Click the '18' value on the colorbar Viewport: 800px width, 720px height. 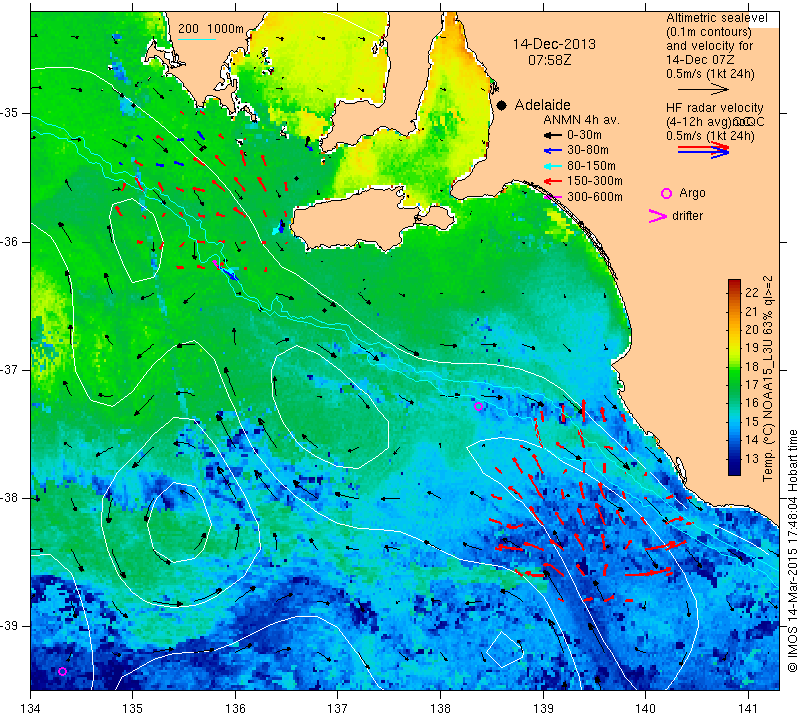(752, 366)
